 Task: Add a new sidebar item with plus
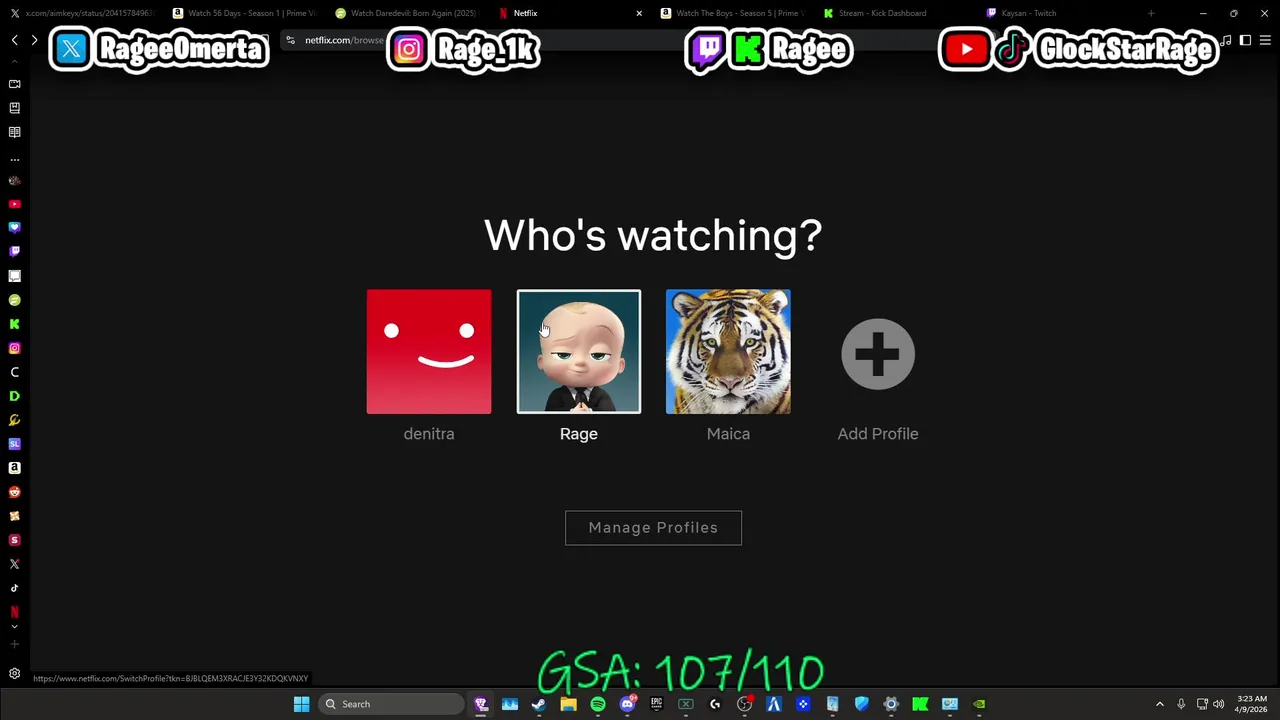point(14,645)
